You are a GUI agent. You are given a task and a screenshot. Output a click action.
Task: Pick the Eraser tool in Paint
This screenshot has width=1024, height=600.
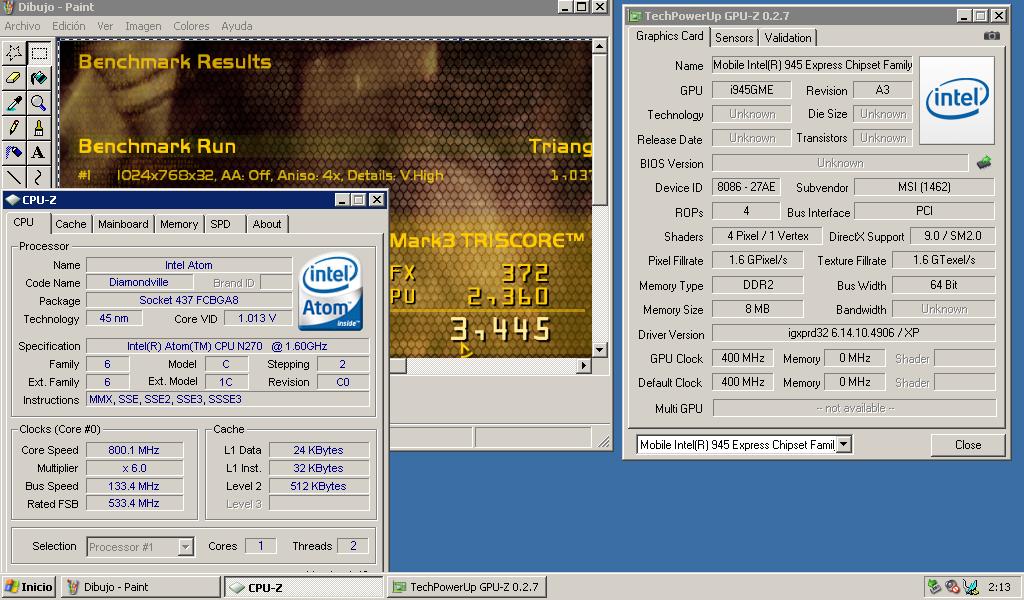click(x=14, y=78)
